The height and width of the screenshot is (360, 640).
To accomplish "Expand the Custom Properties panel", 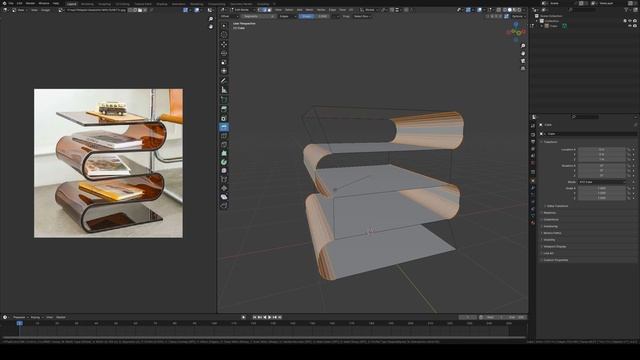I will click(x=556, y=260).
